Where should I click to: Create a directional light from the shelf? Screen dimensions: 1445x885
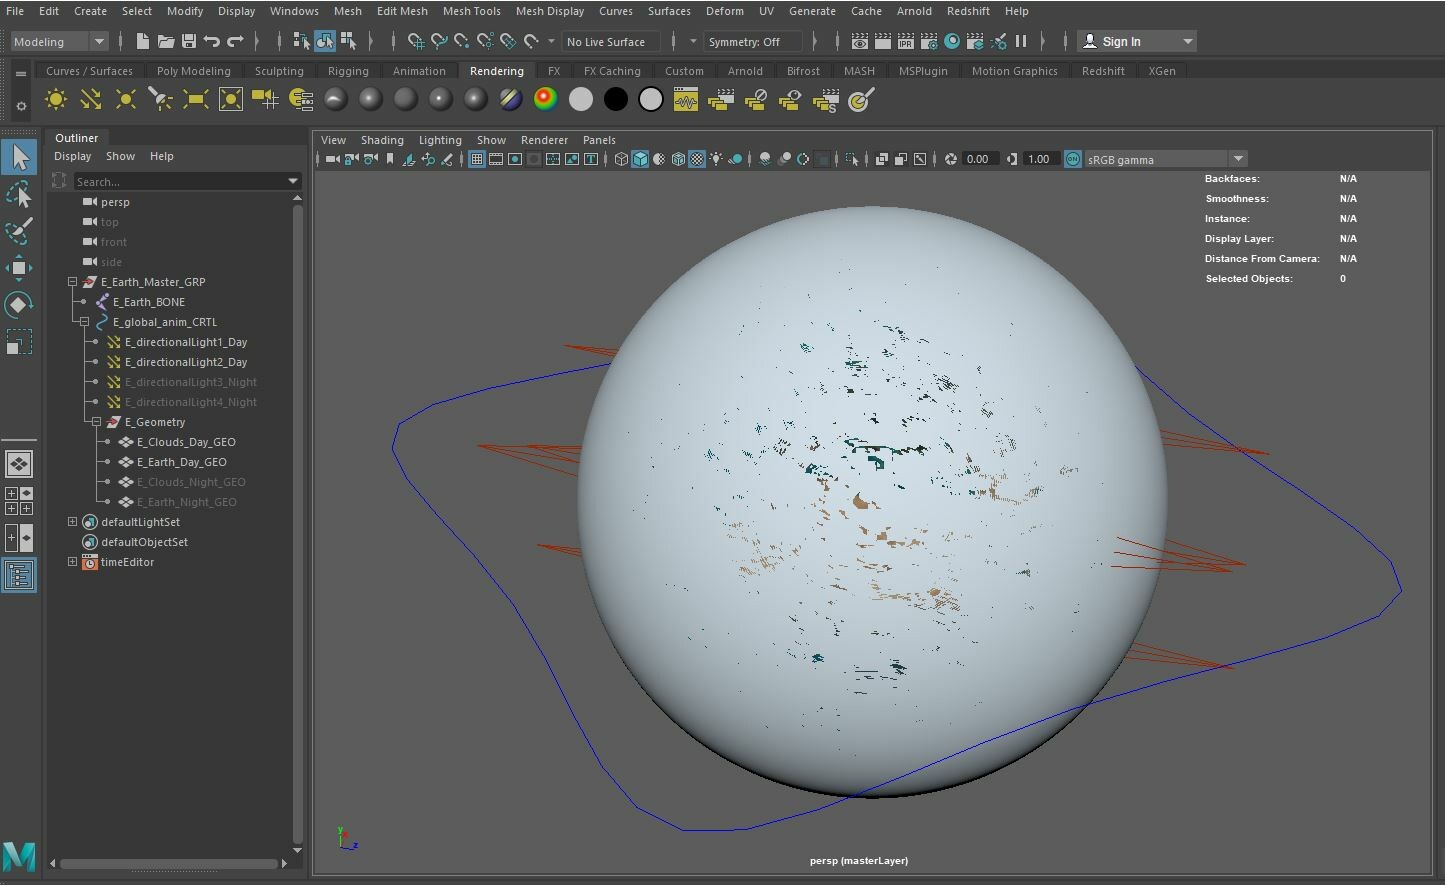[x=90, y=99]
